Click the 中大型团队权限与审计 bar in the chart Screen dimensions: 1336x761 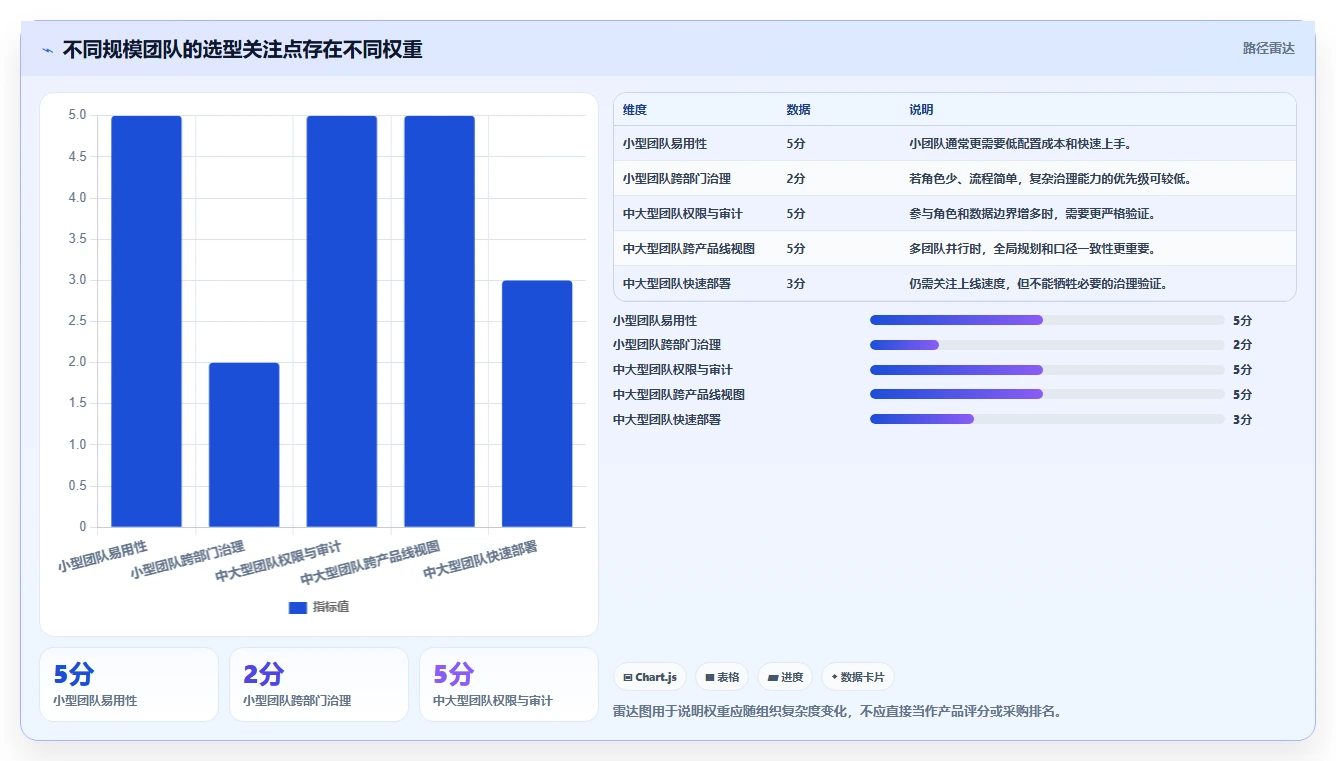coord(342,321)
